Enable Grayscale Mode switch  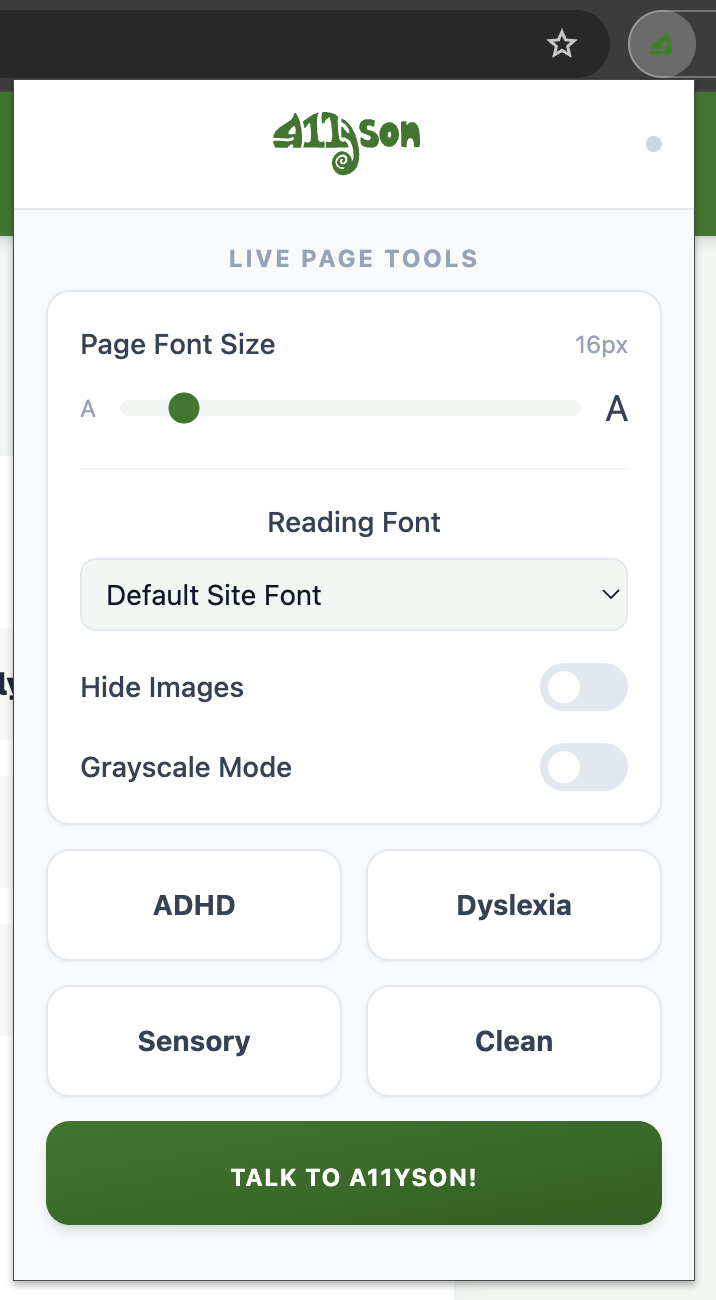click(x=584, y=767)
